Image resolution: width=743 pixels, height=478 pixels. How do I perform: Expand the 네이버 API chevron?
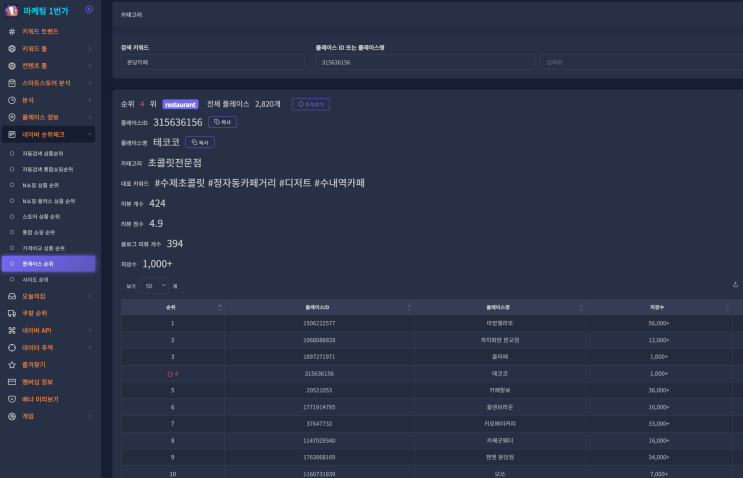tap(90, 330)
